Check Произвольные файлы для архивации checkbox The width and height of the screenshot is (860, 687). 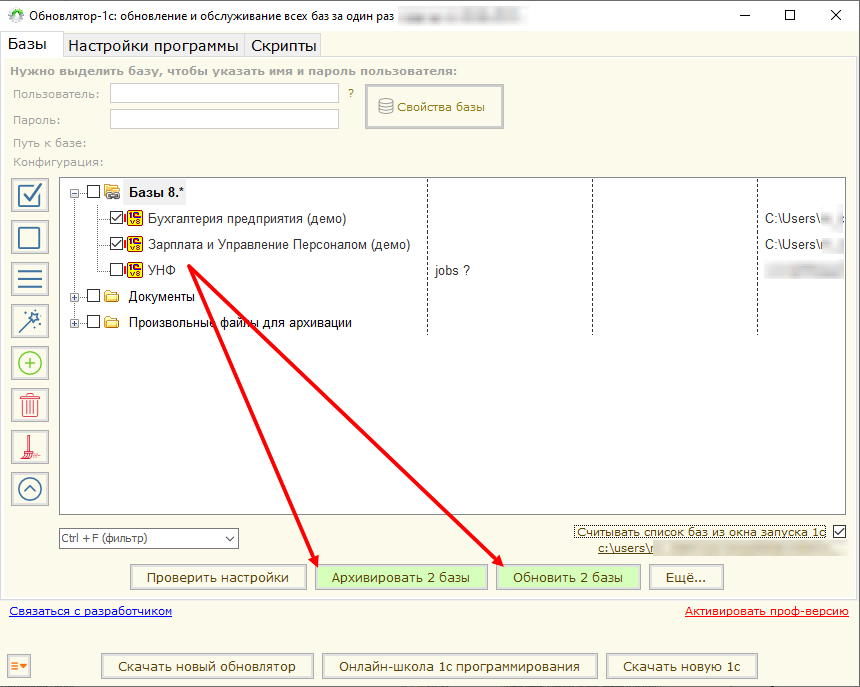94,321
